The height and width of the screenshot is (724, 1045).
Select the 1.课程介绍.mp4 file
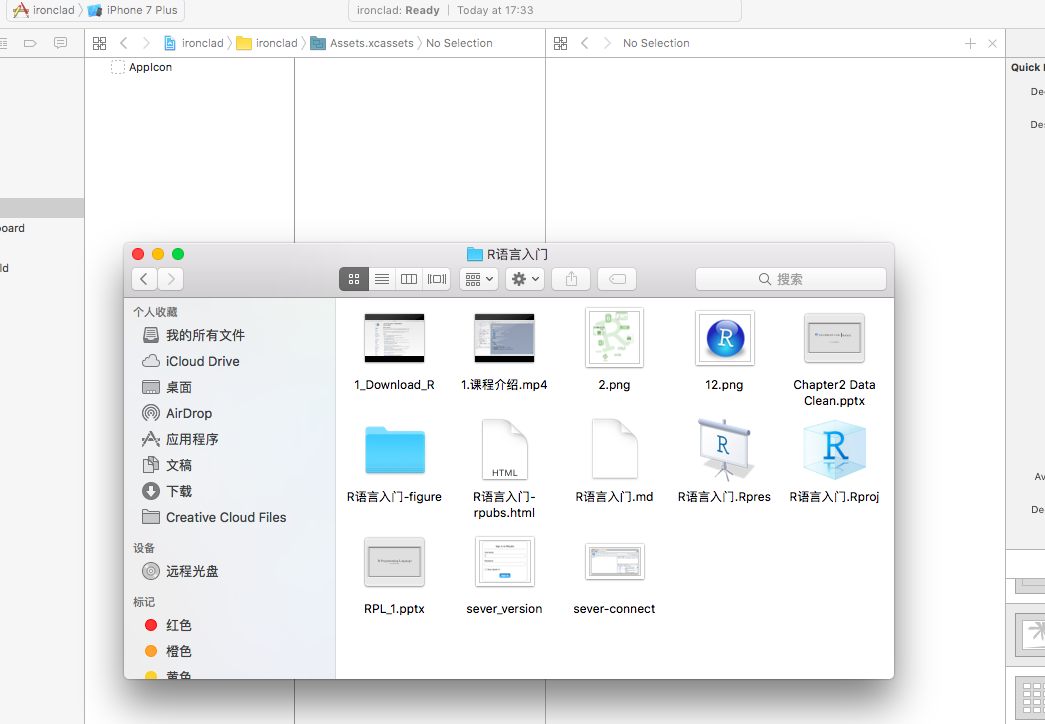[505, 338]
